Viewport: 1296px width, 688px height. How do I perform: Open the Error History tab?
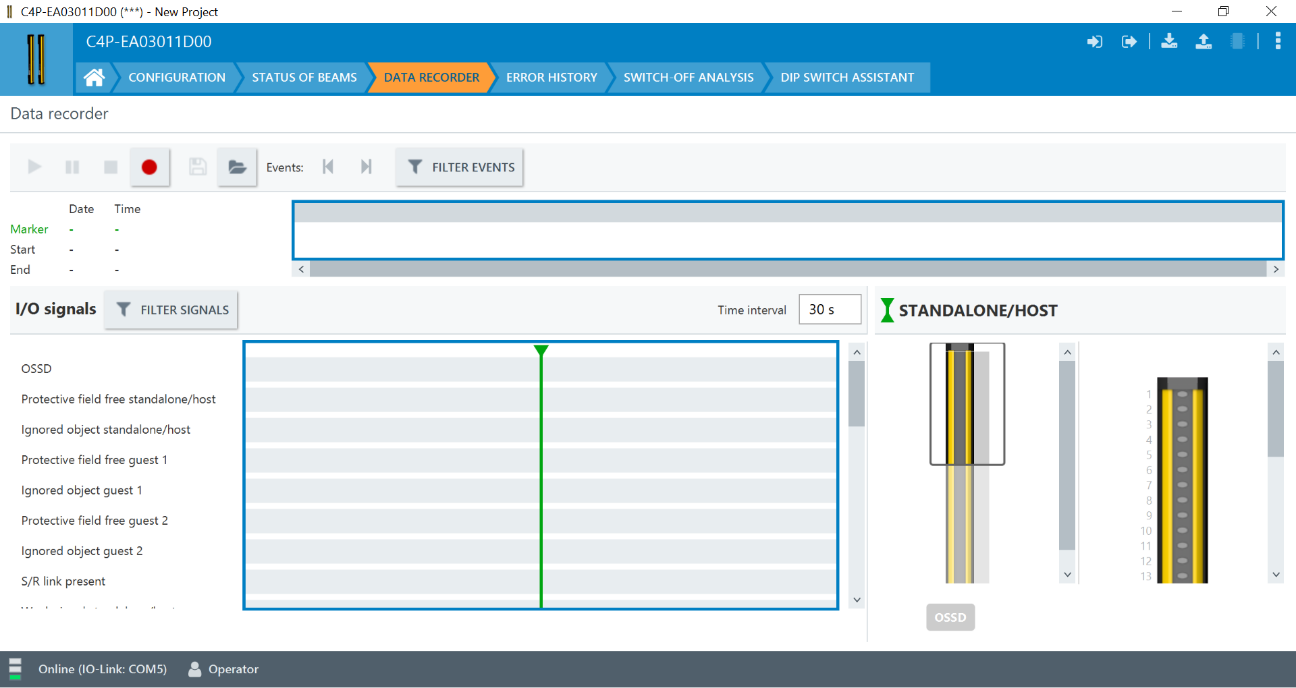pos(551,77)
